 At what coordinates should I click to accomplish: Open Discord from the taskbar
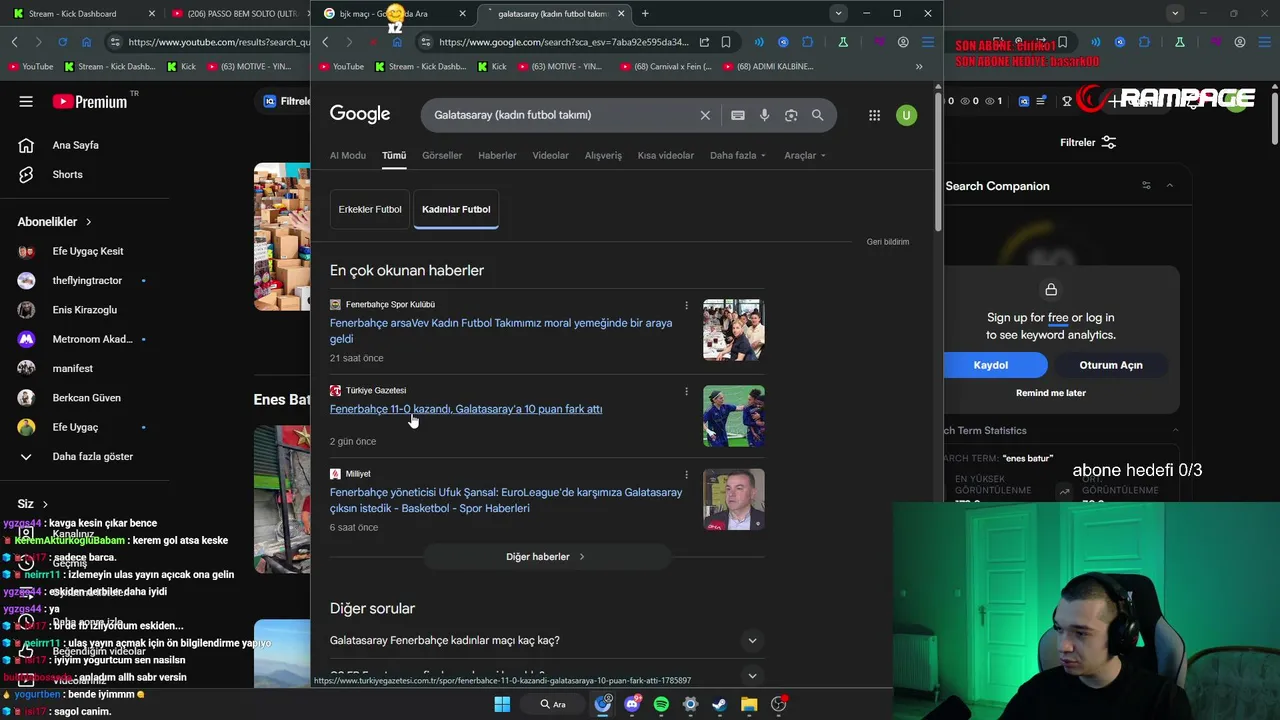click(x=632, y=704)
